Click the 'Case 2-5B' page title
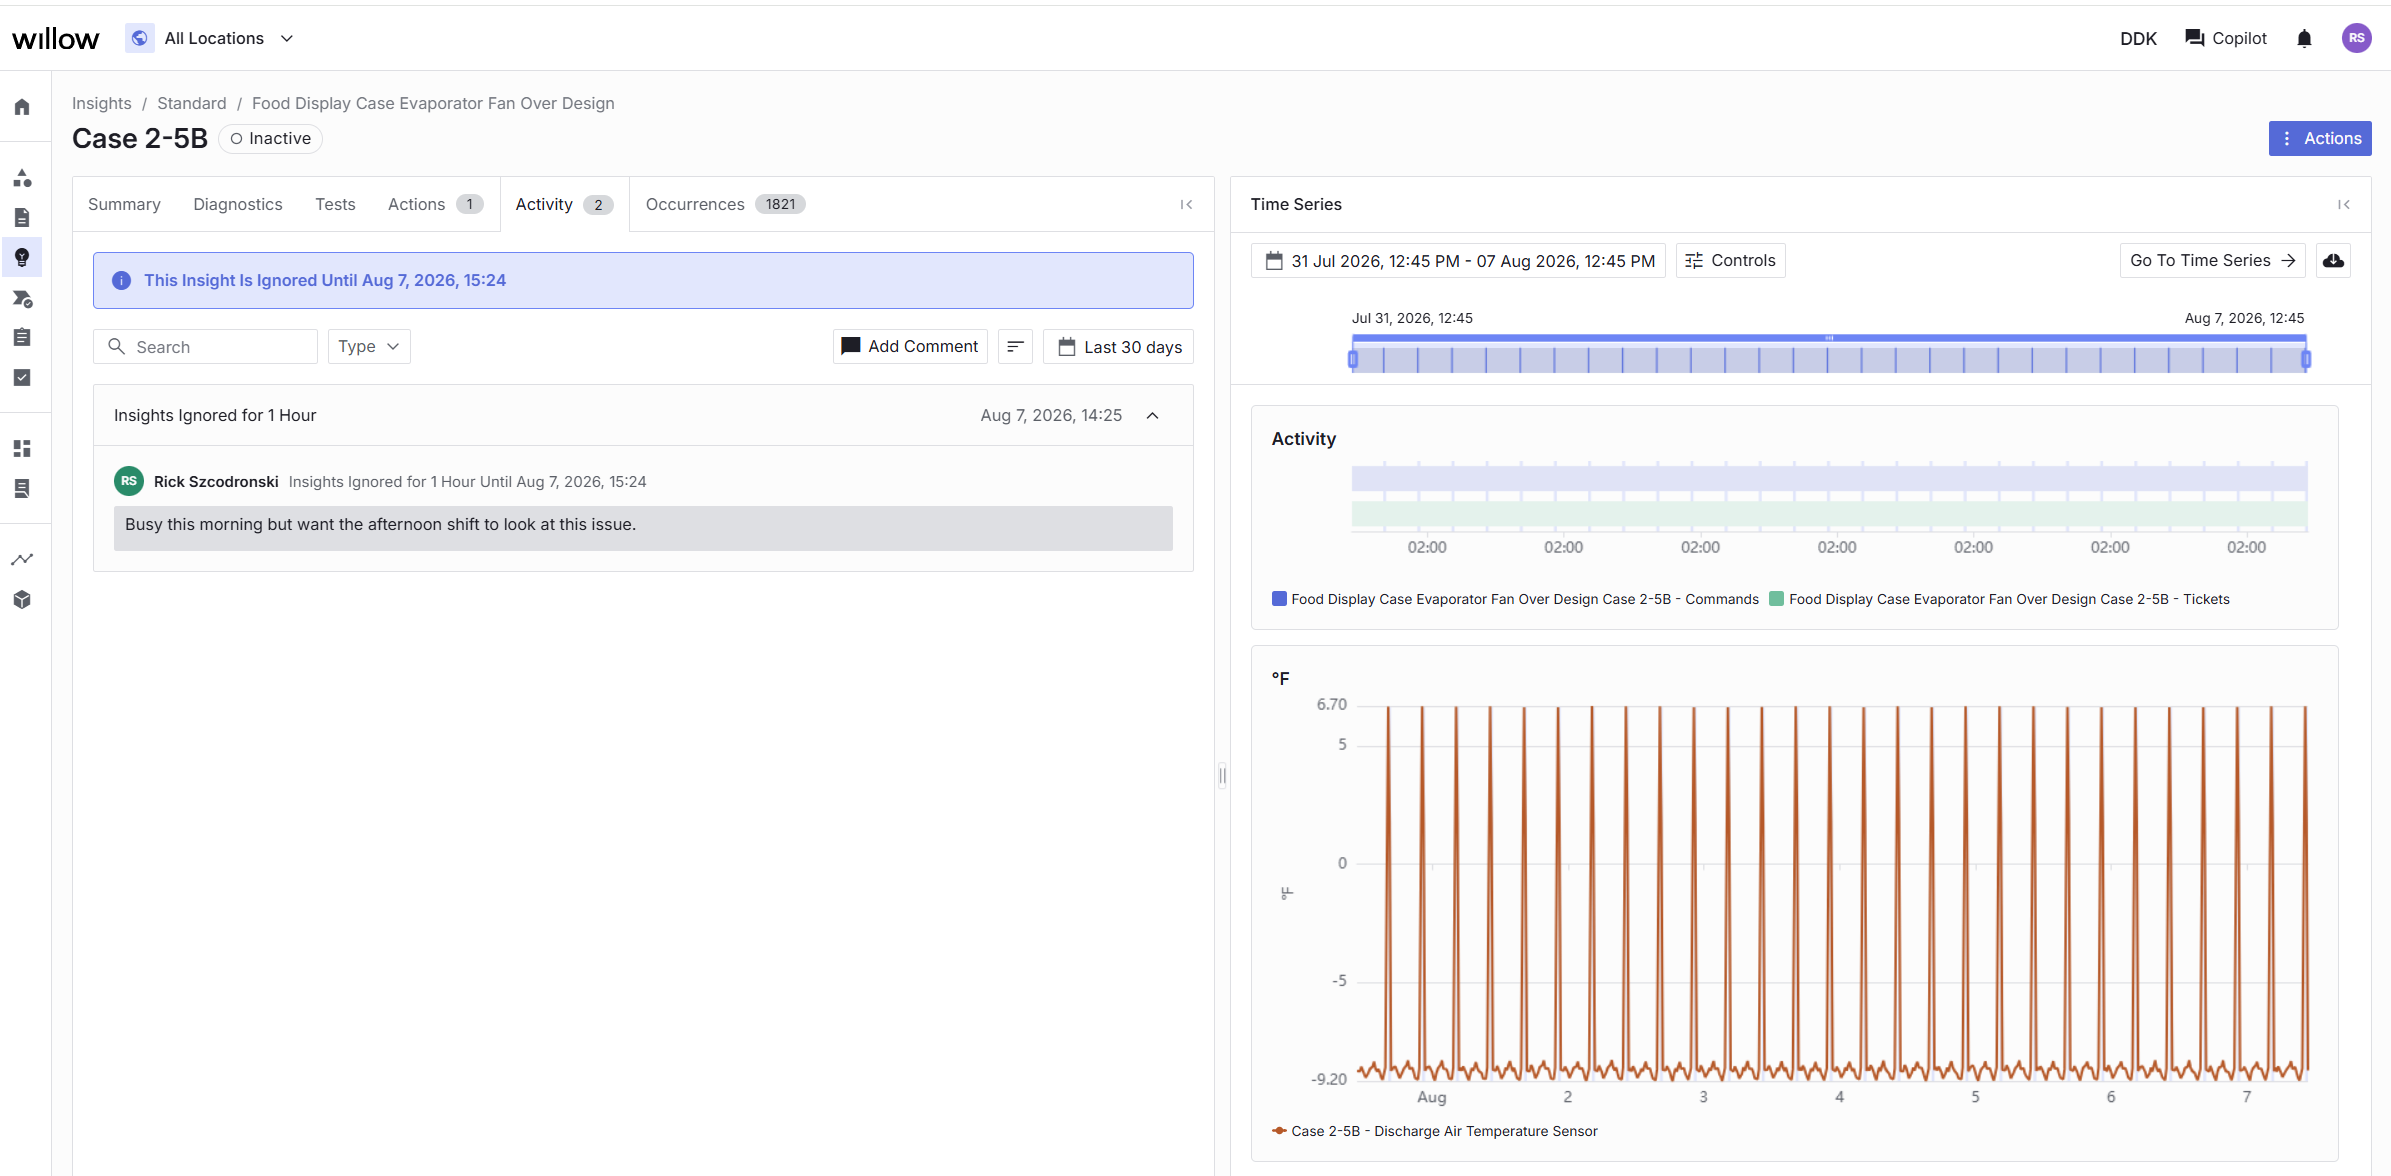The image size is (2391, 1176). tap(140, 139)
